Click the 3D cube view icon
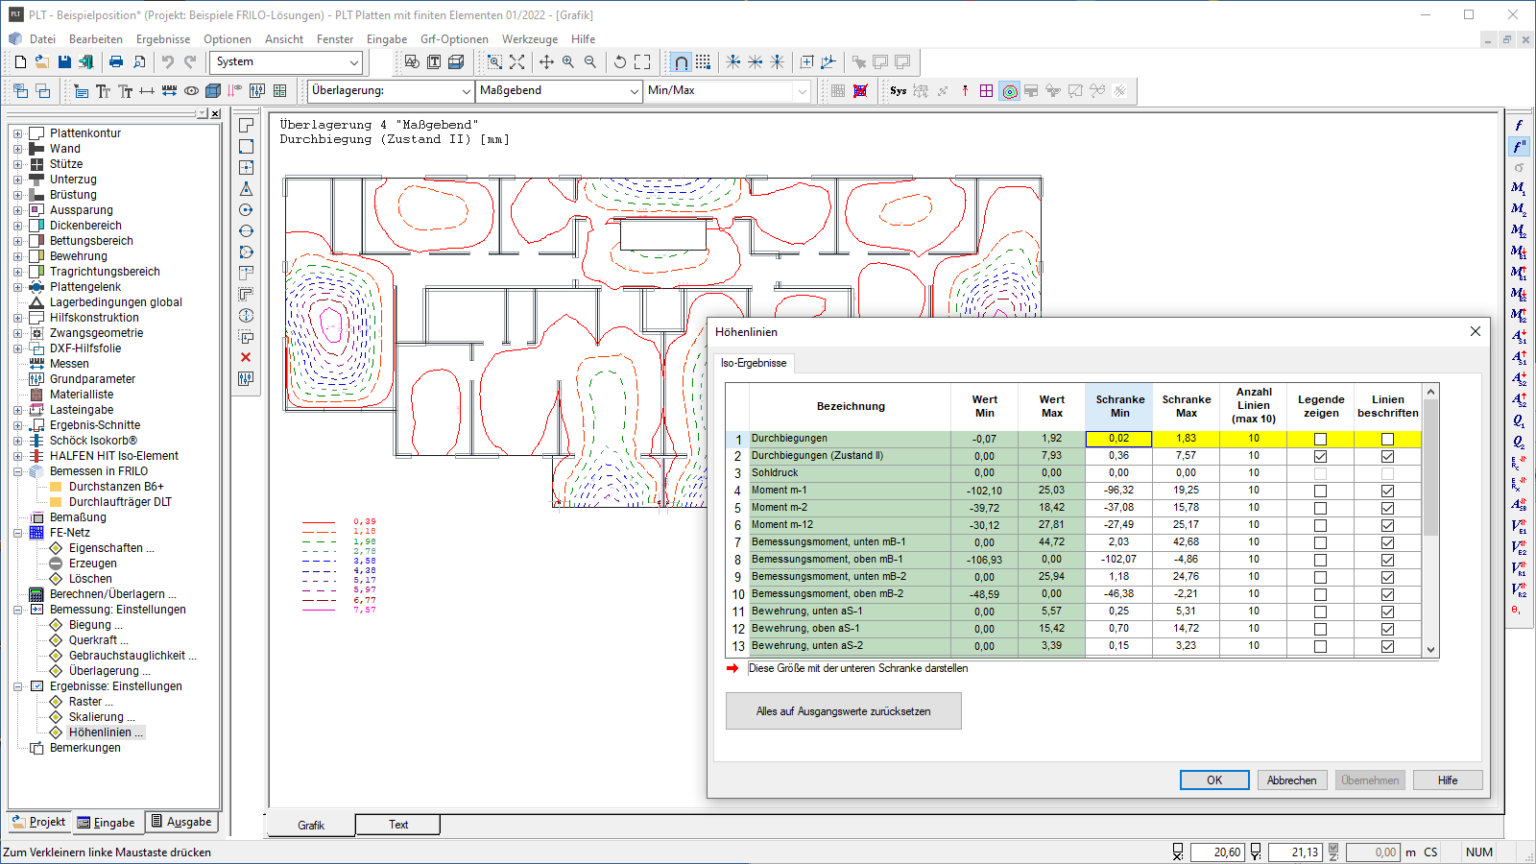The width and height of the screenshot is (1536, 864). tap(213, 91)
